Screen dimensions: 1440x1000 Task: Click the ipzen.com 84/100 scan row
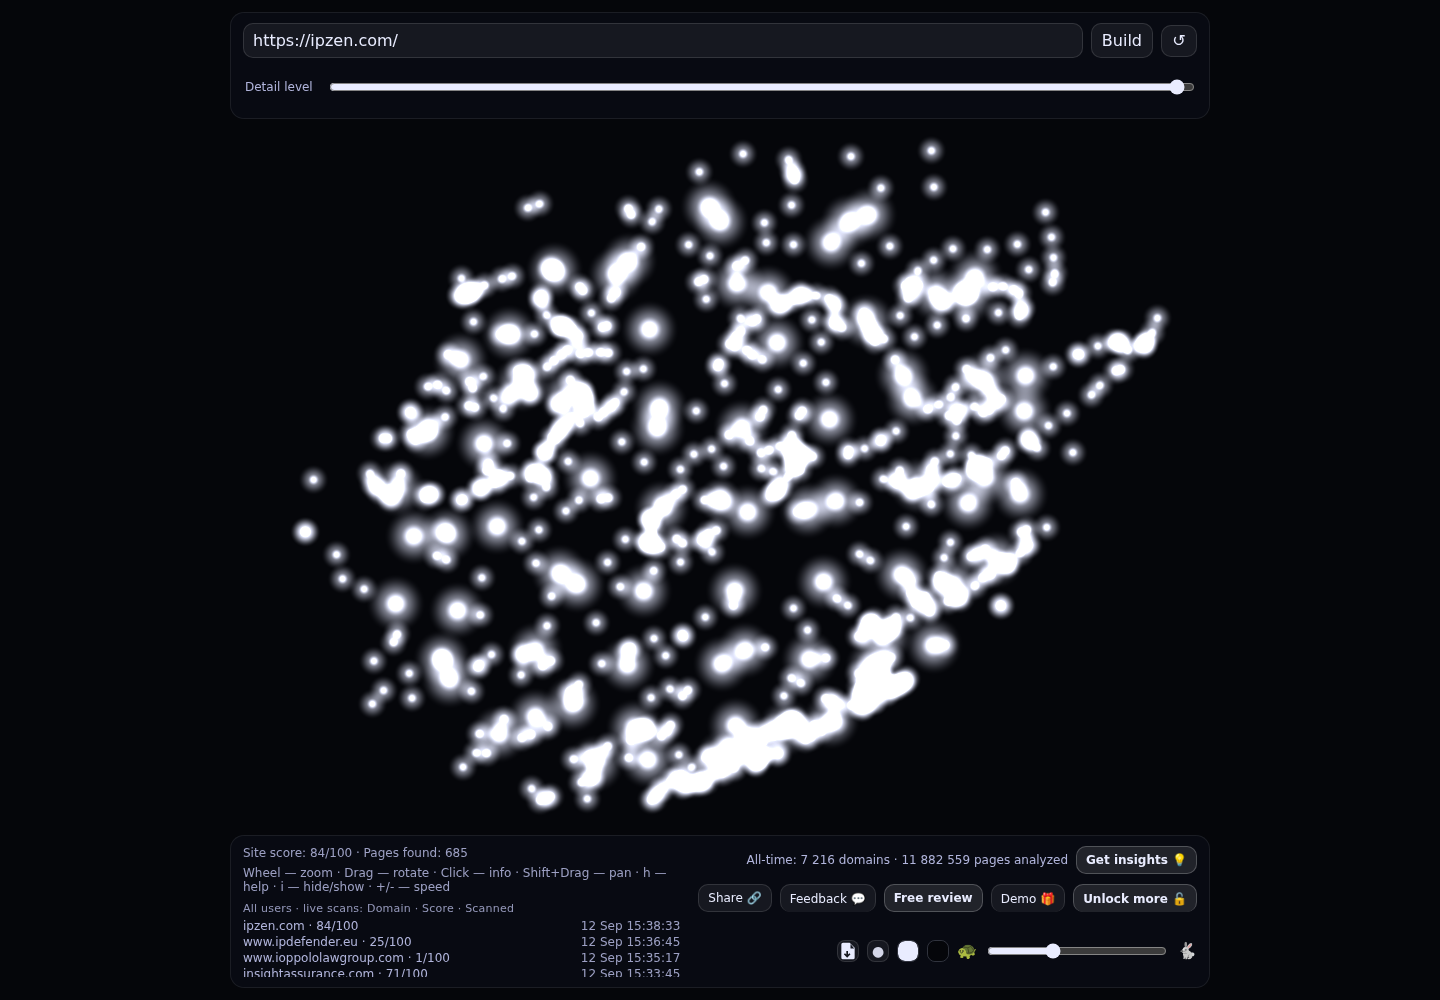[x=461, y=926]
